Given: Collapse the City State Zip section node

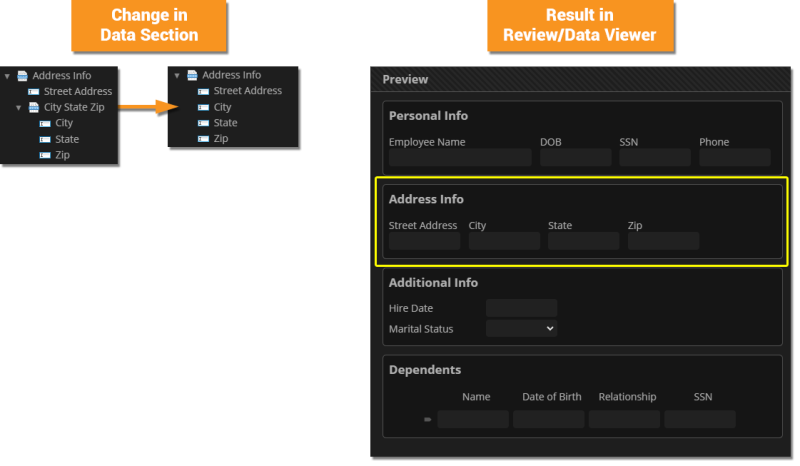Looking at the screenshot, I should pos(18,108).
